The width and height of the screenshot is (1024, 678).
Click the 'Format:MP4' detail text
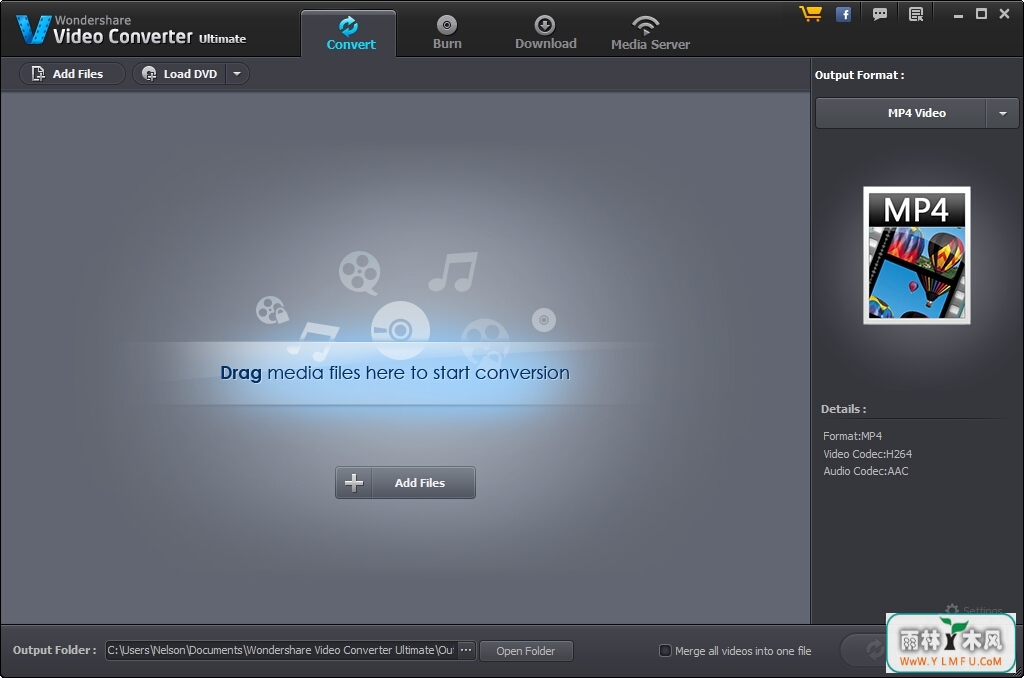coord(852,436)
